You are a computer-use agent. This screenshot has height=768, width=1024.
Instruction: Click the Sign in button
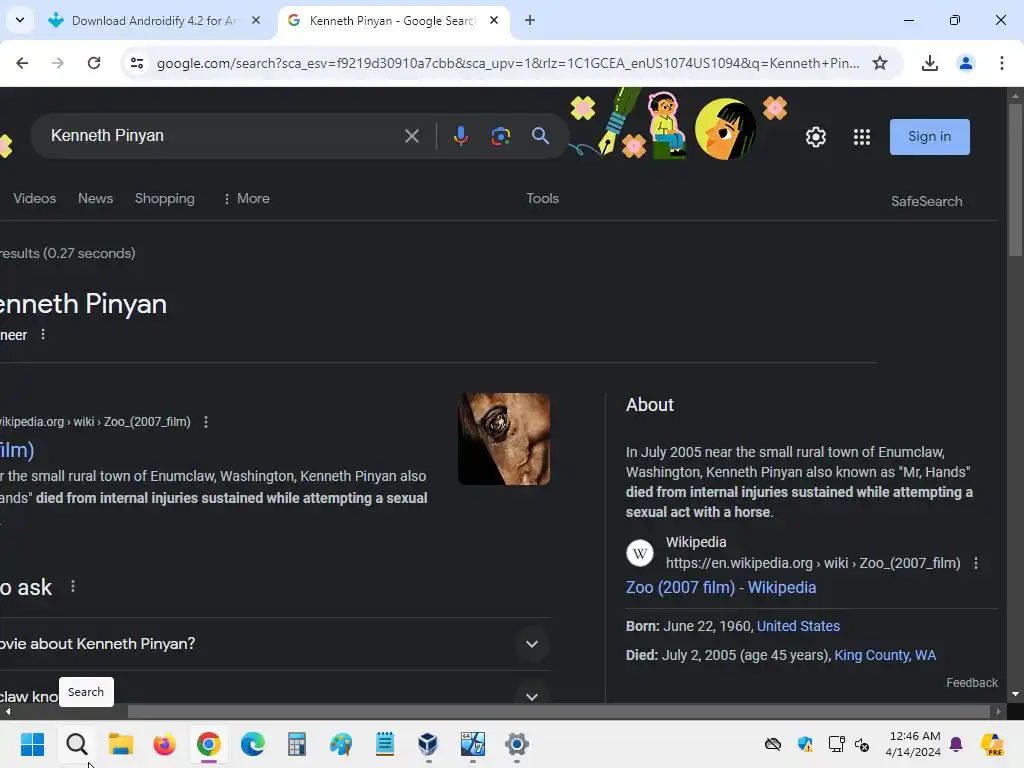(929, 136)
